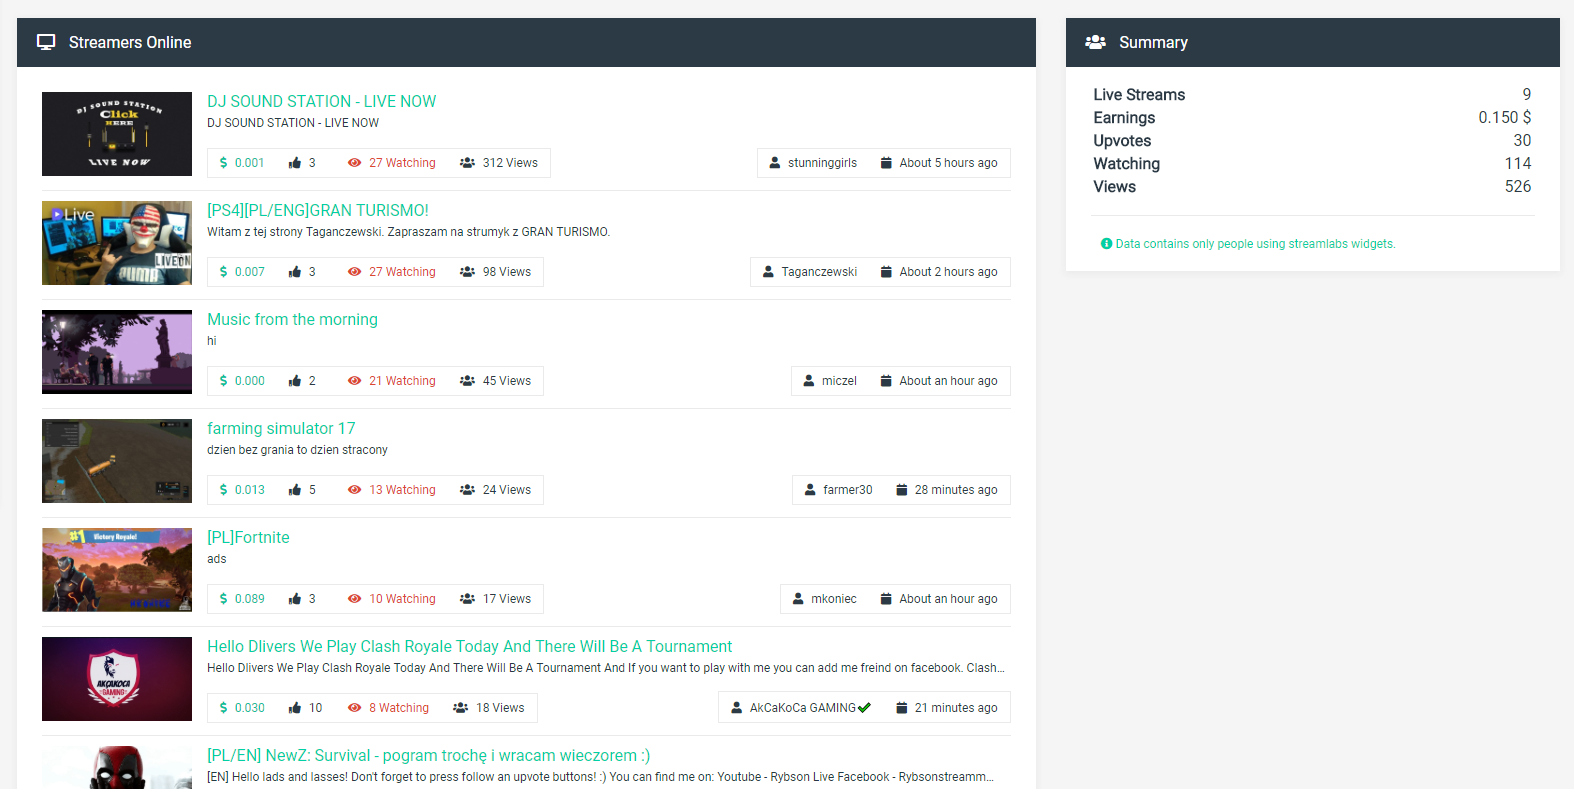The image size is (1574, 789).
Task: Click the Gran Turismo description starting 'Witam z tej strony'
Action: pos(408,232)
